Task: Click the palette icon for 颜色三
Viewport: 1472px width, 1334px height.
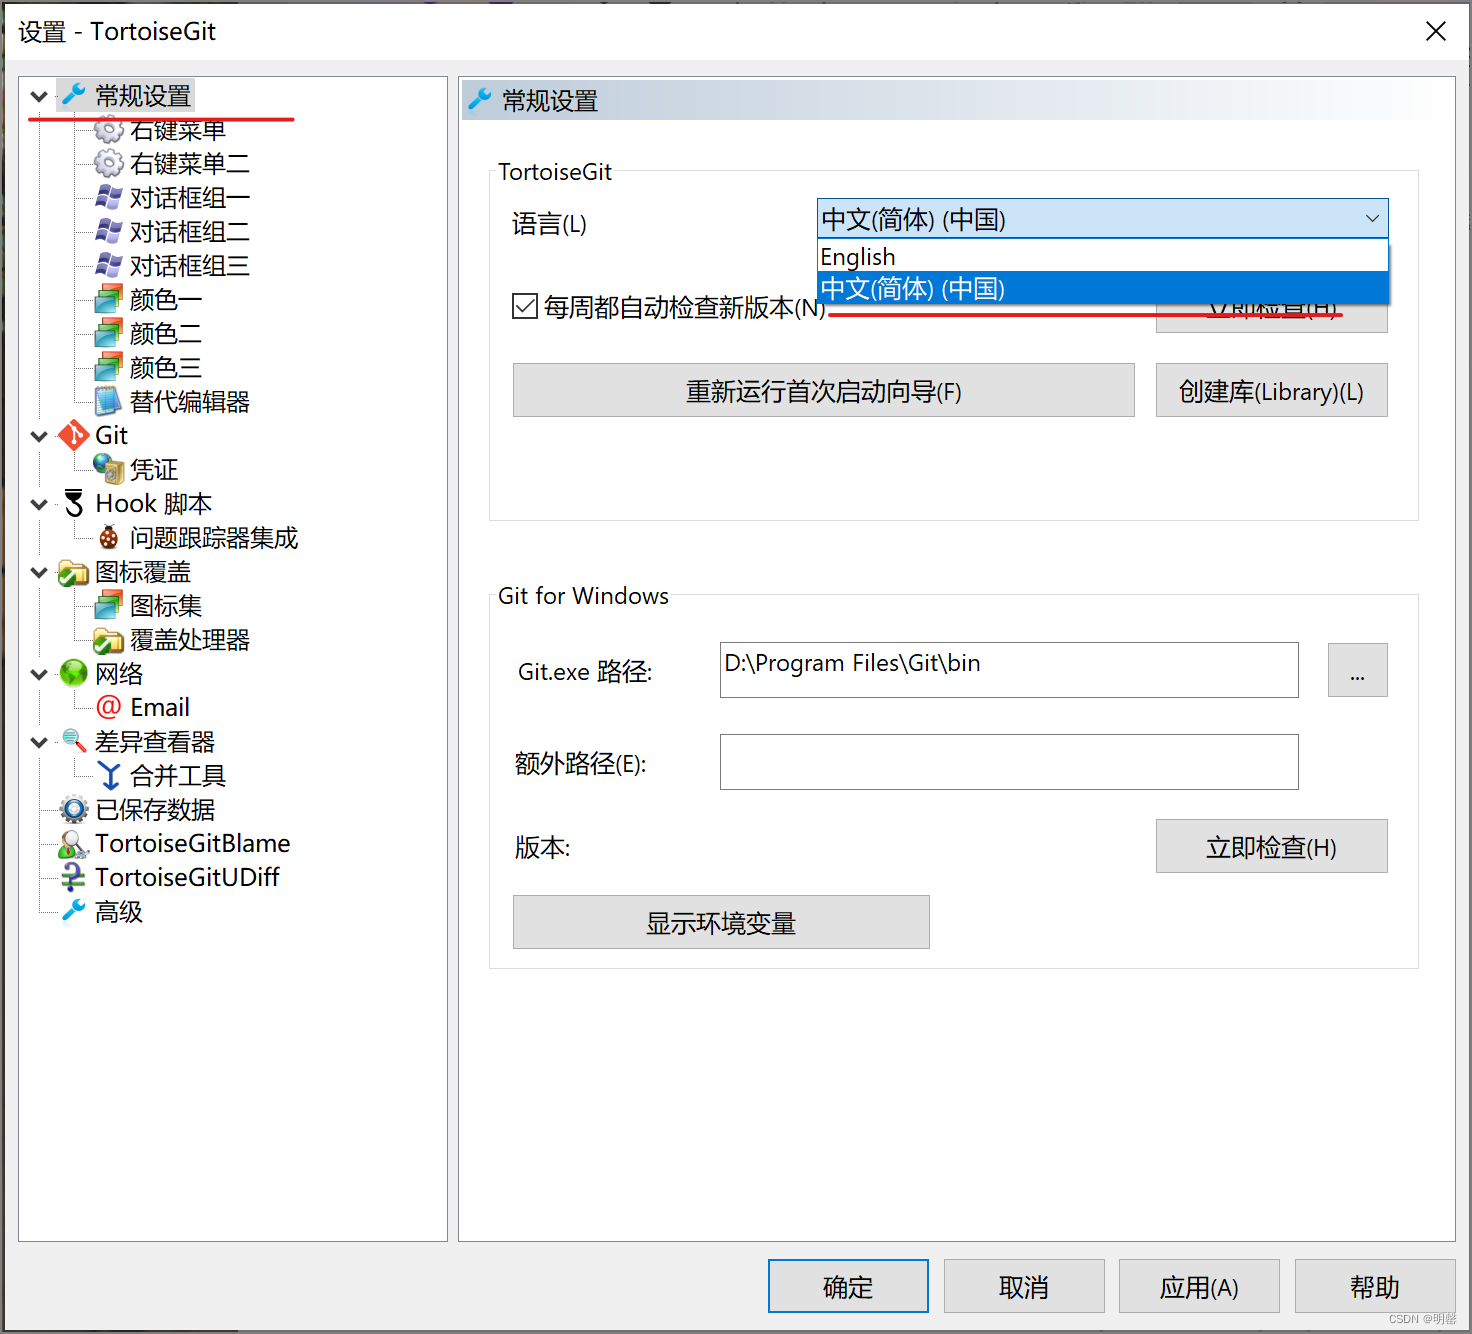Action: (x=108, y=367)
